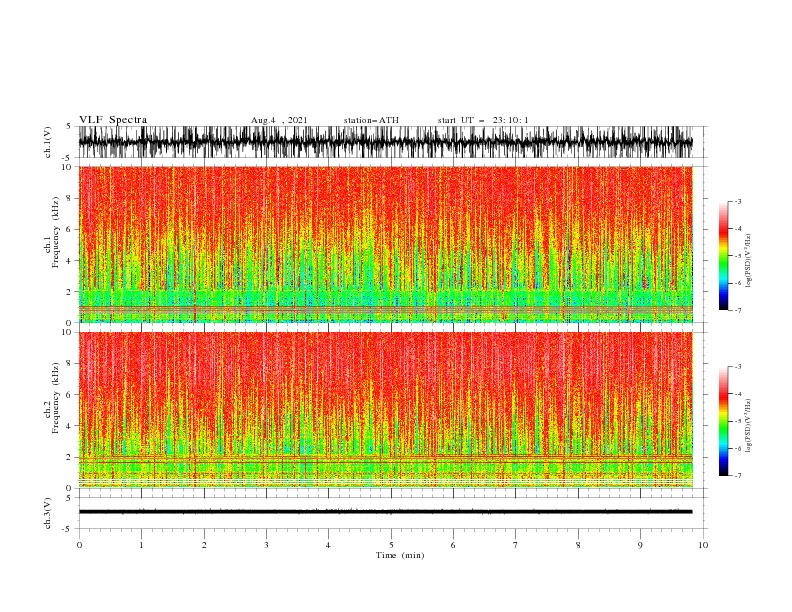Click the log(PSD) label beside upper color bar
The image size is (792, 612).
click(749, 261)
